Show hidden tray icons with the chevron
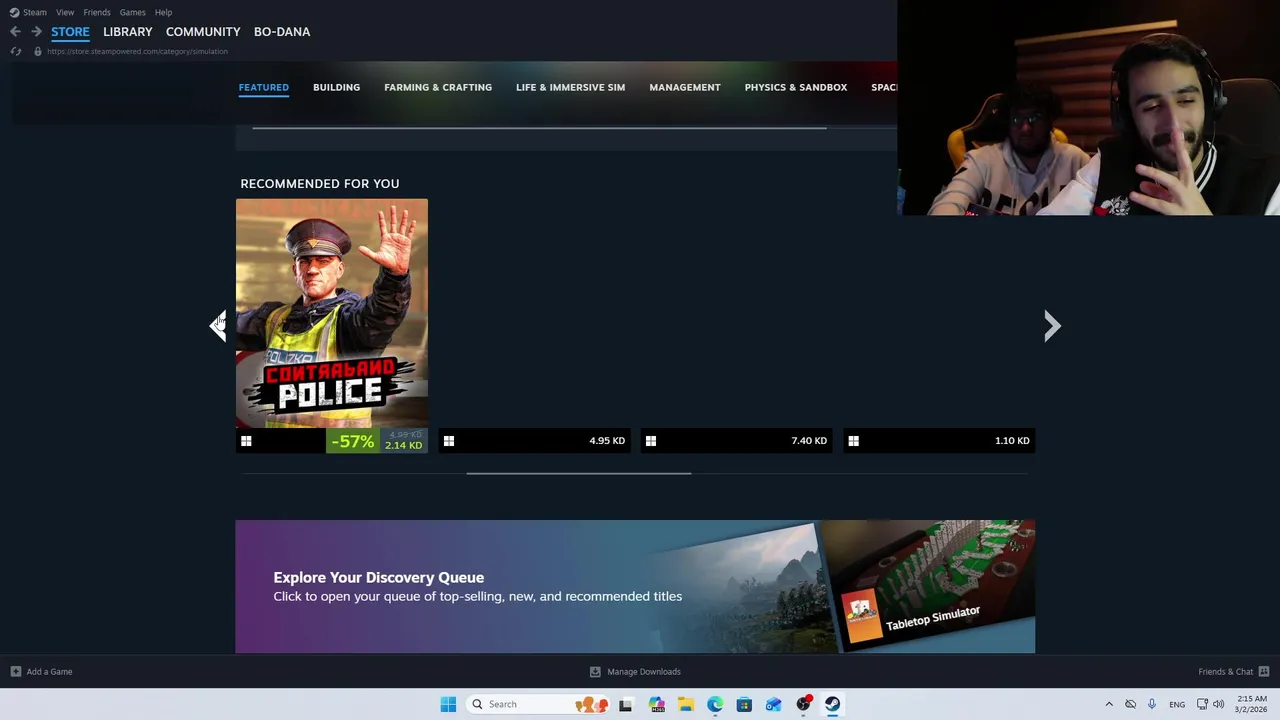 click(1108, 704)
